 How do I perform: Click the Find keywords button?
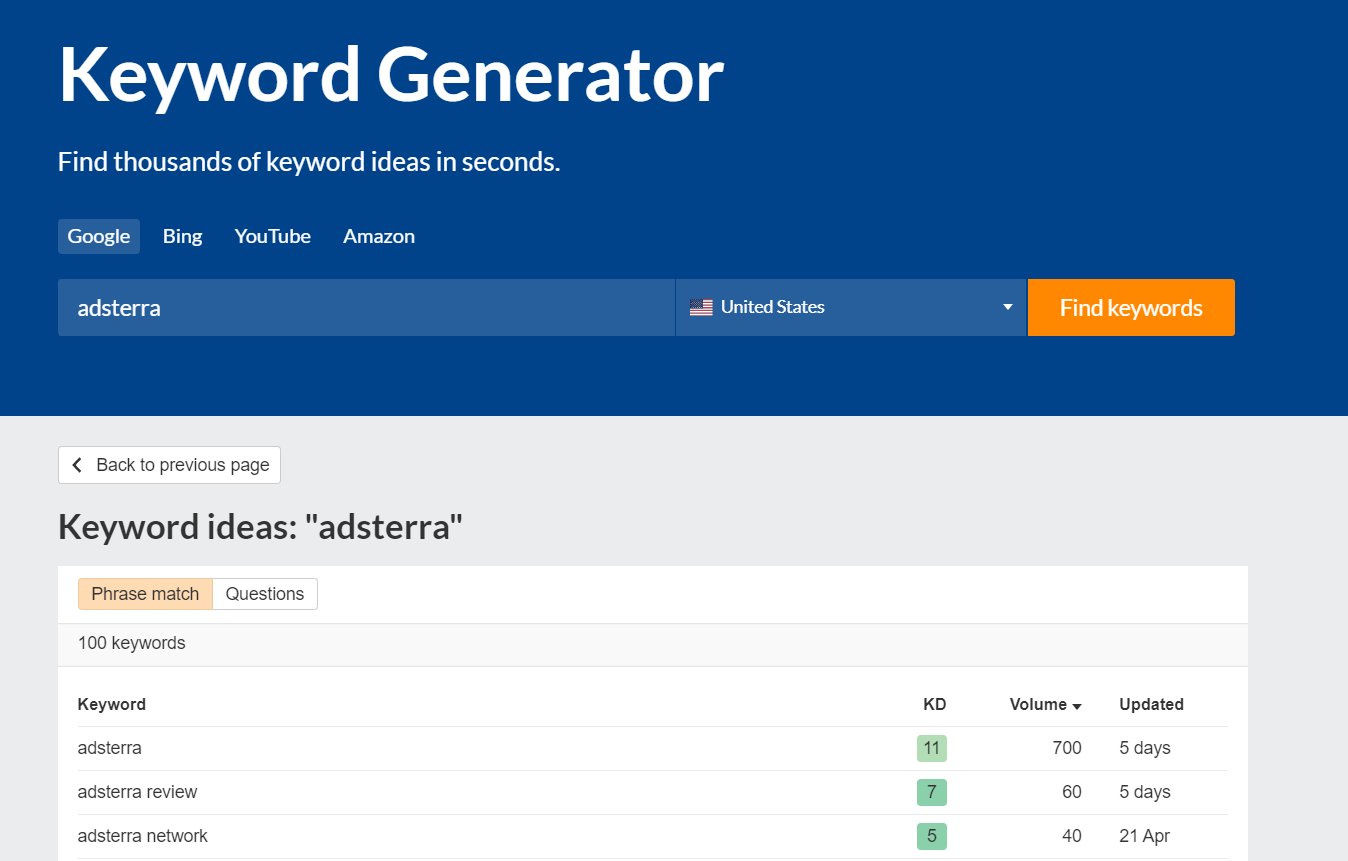(1131, 307)
